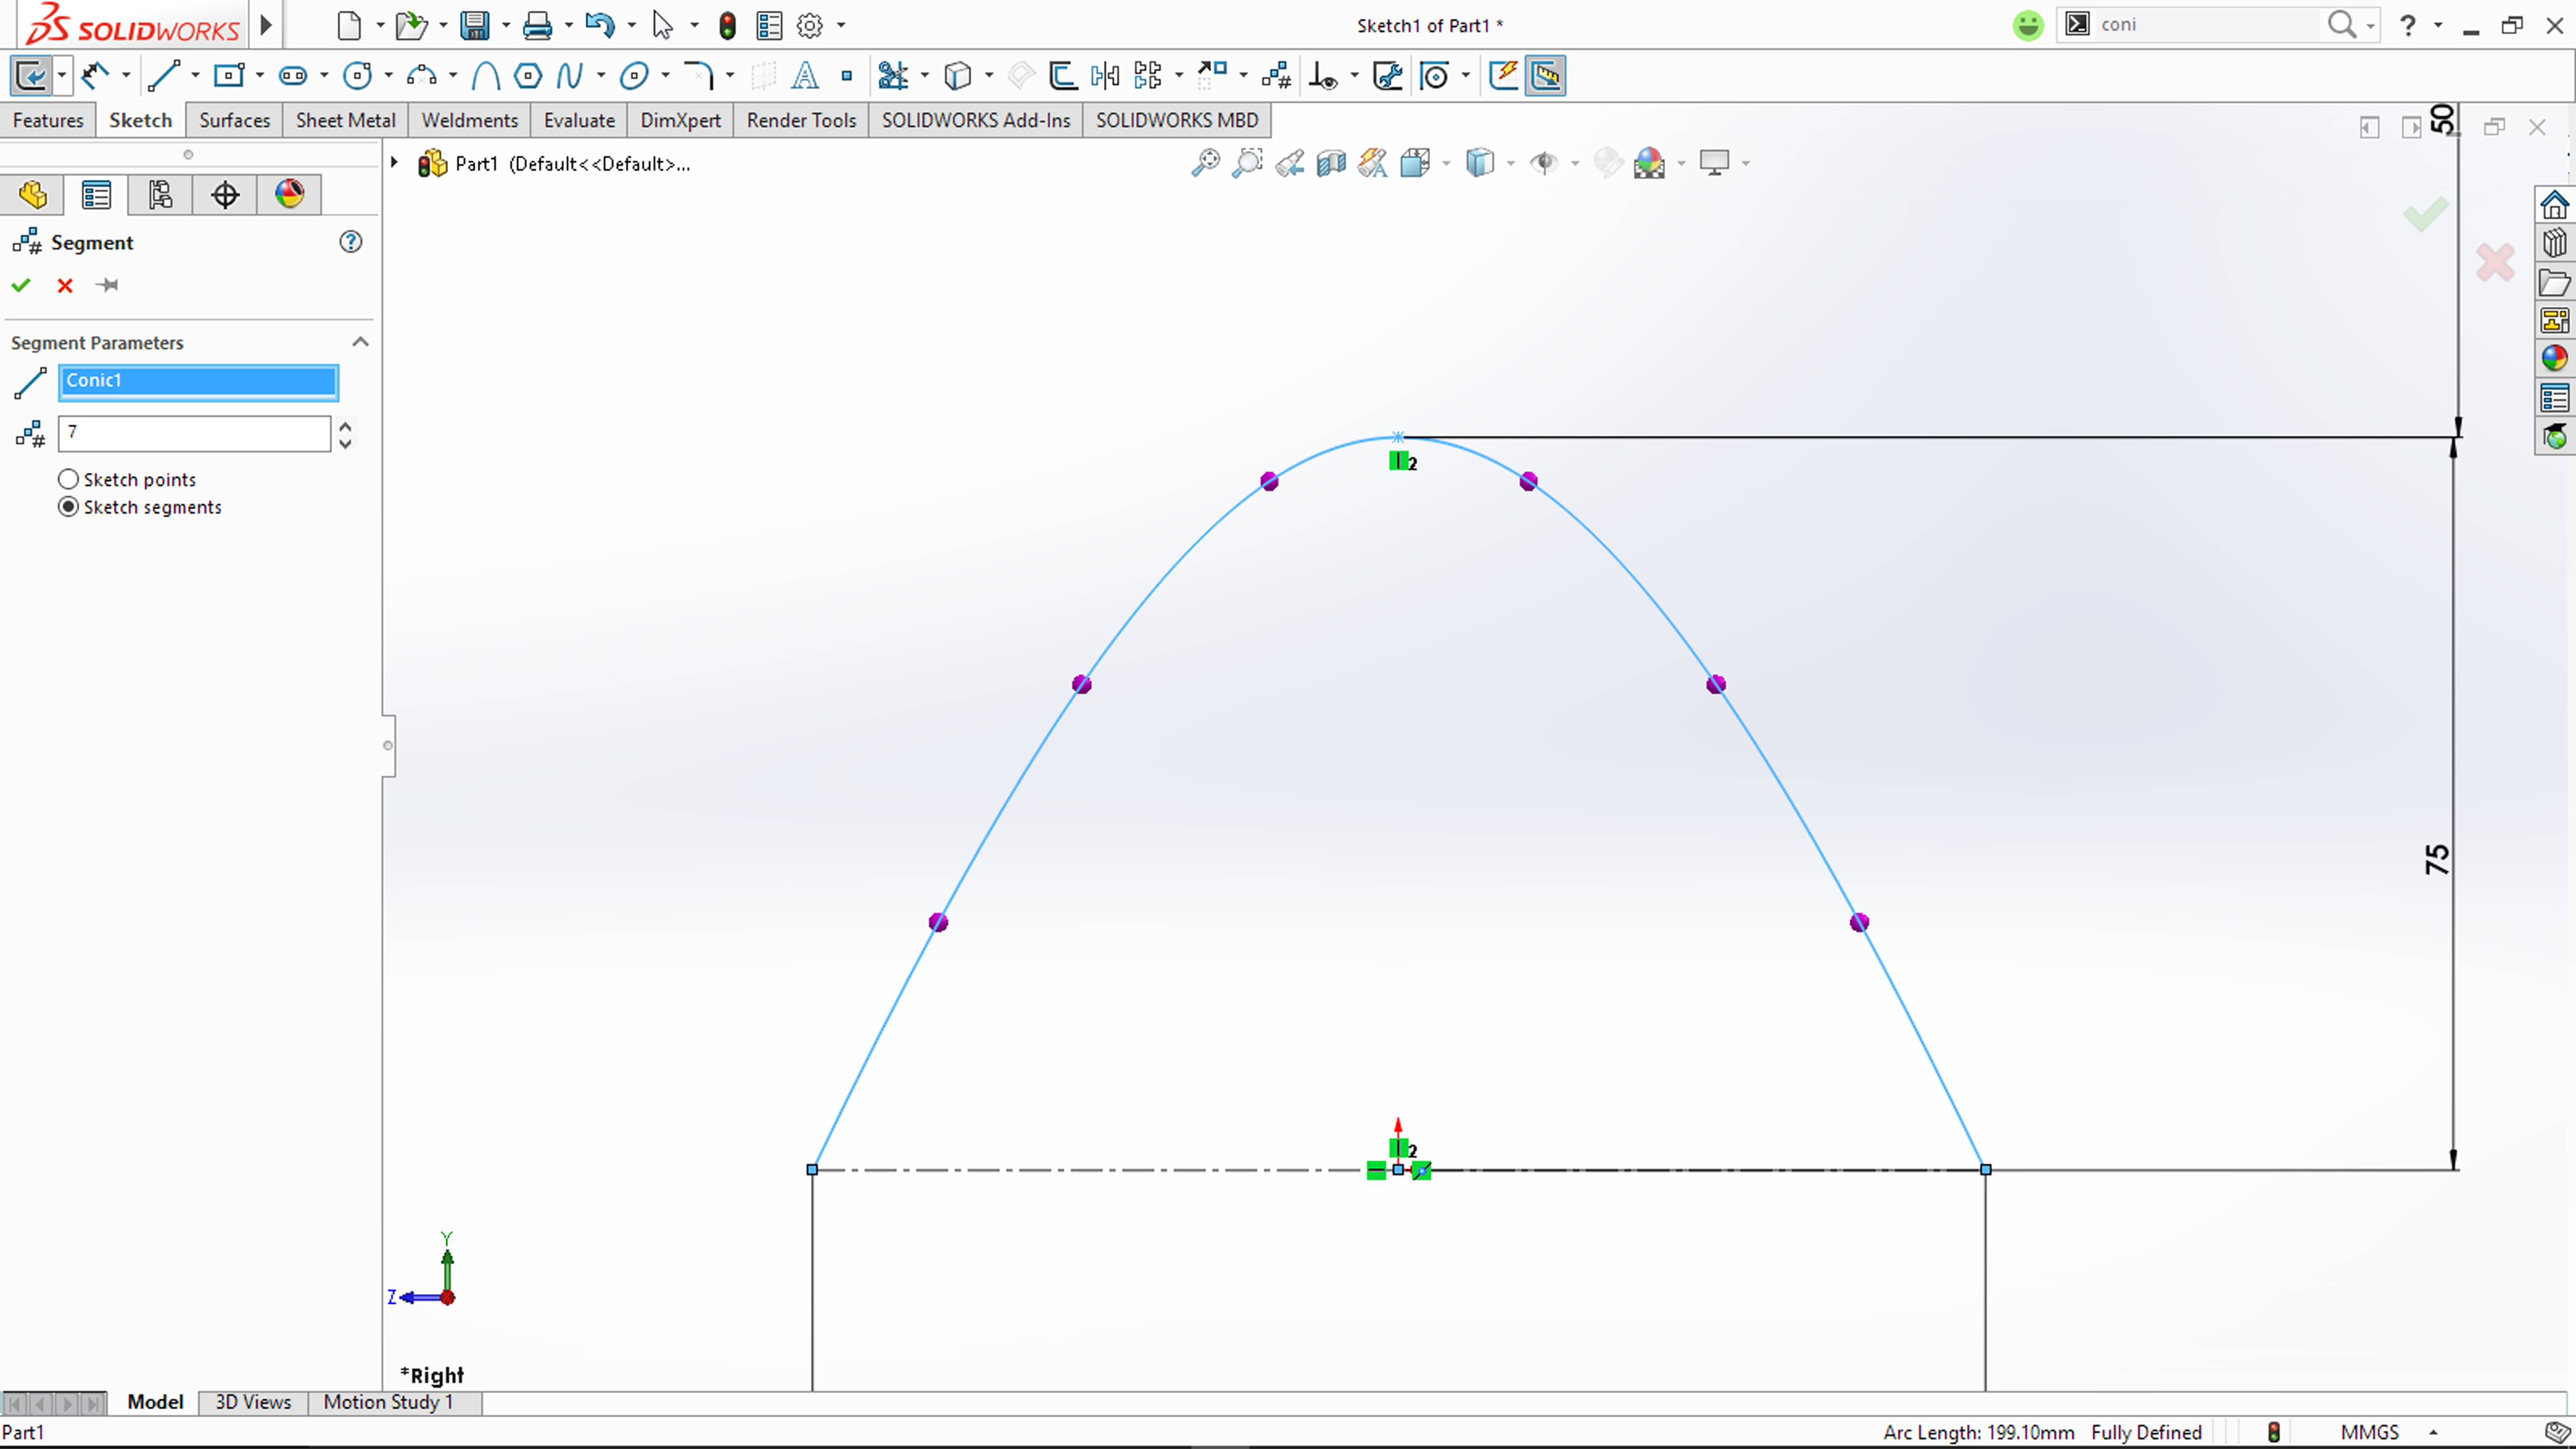
Task: Click the Trim Entities tool
Action: [x=893, y=75]
